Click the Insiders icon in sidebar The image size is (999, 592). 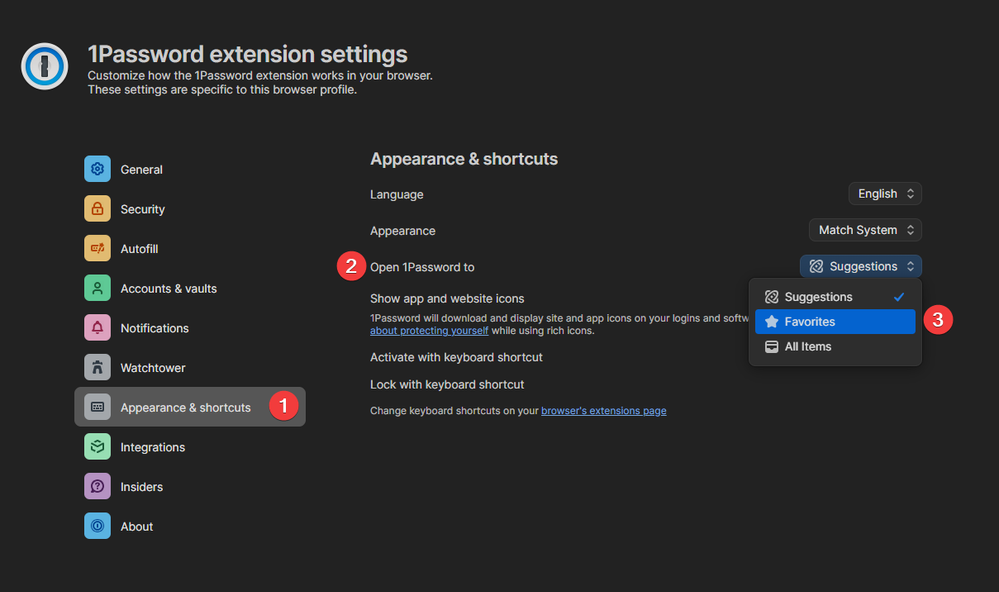point(97,487)
